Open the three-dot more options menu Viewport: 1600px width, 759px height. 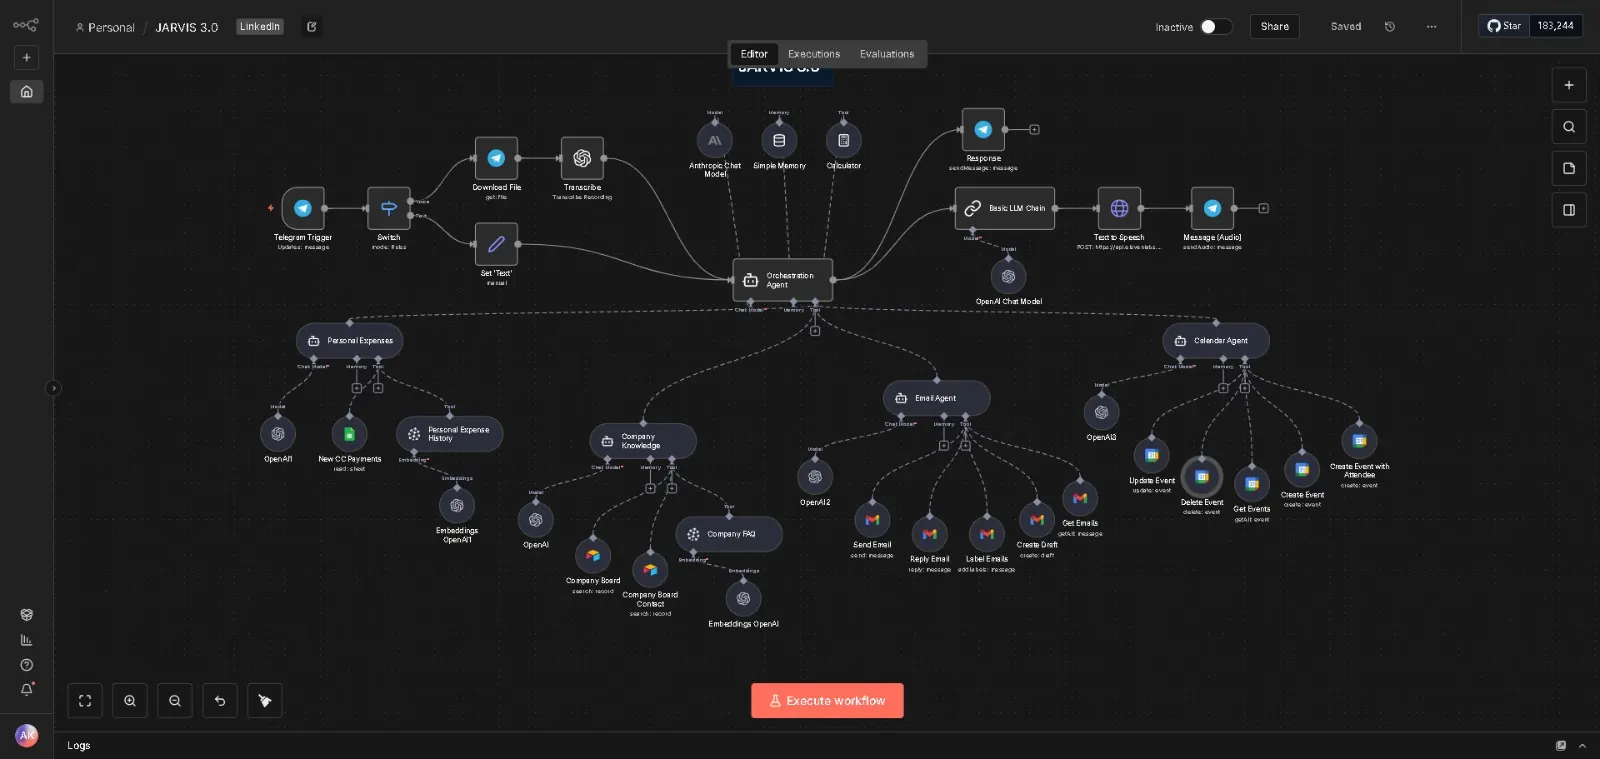click(x=1431, y=27)
